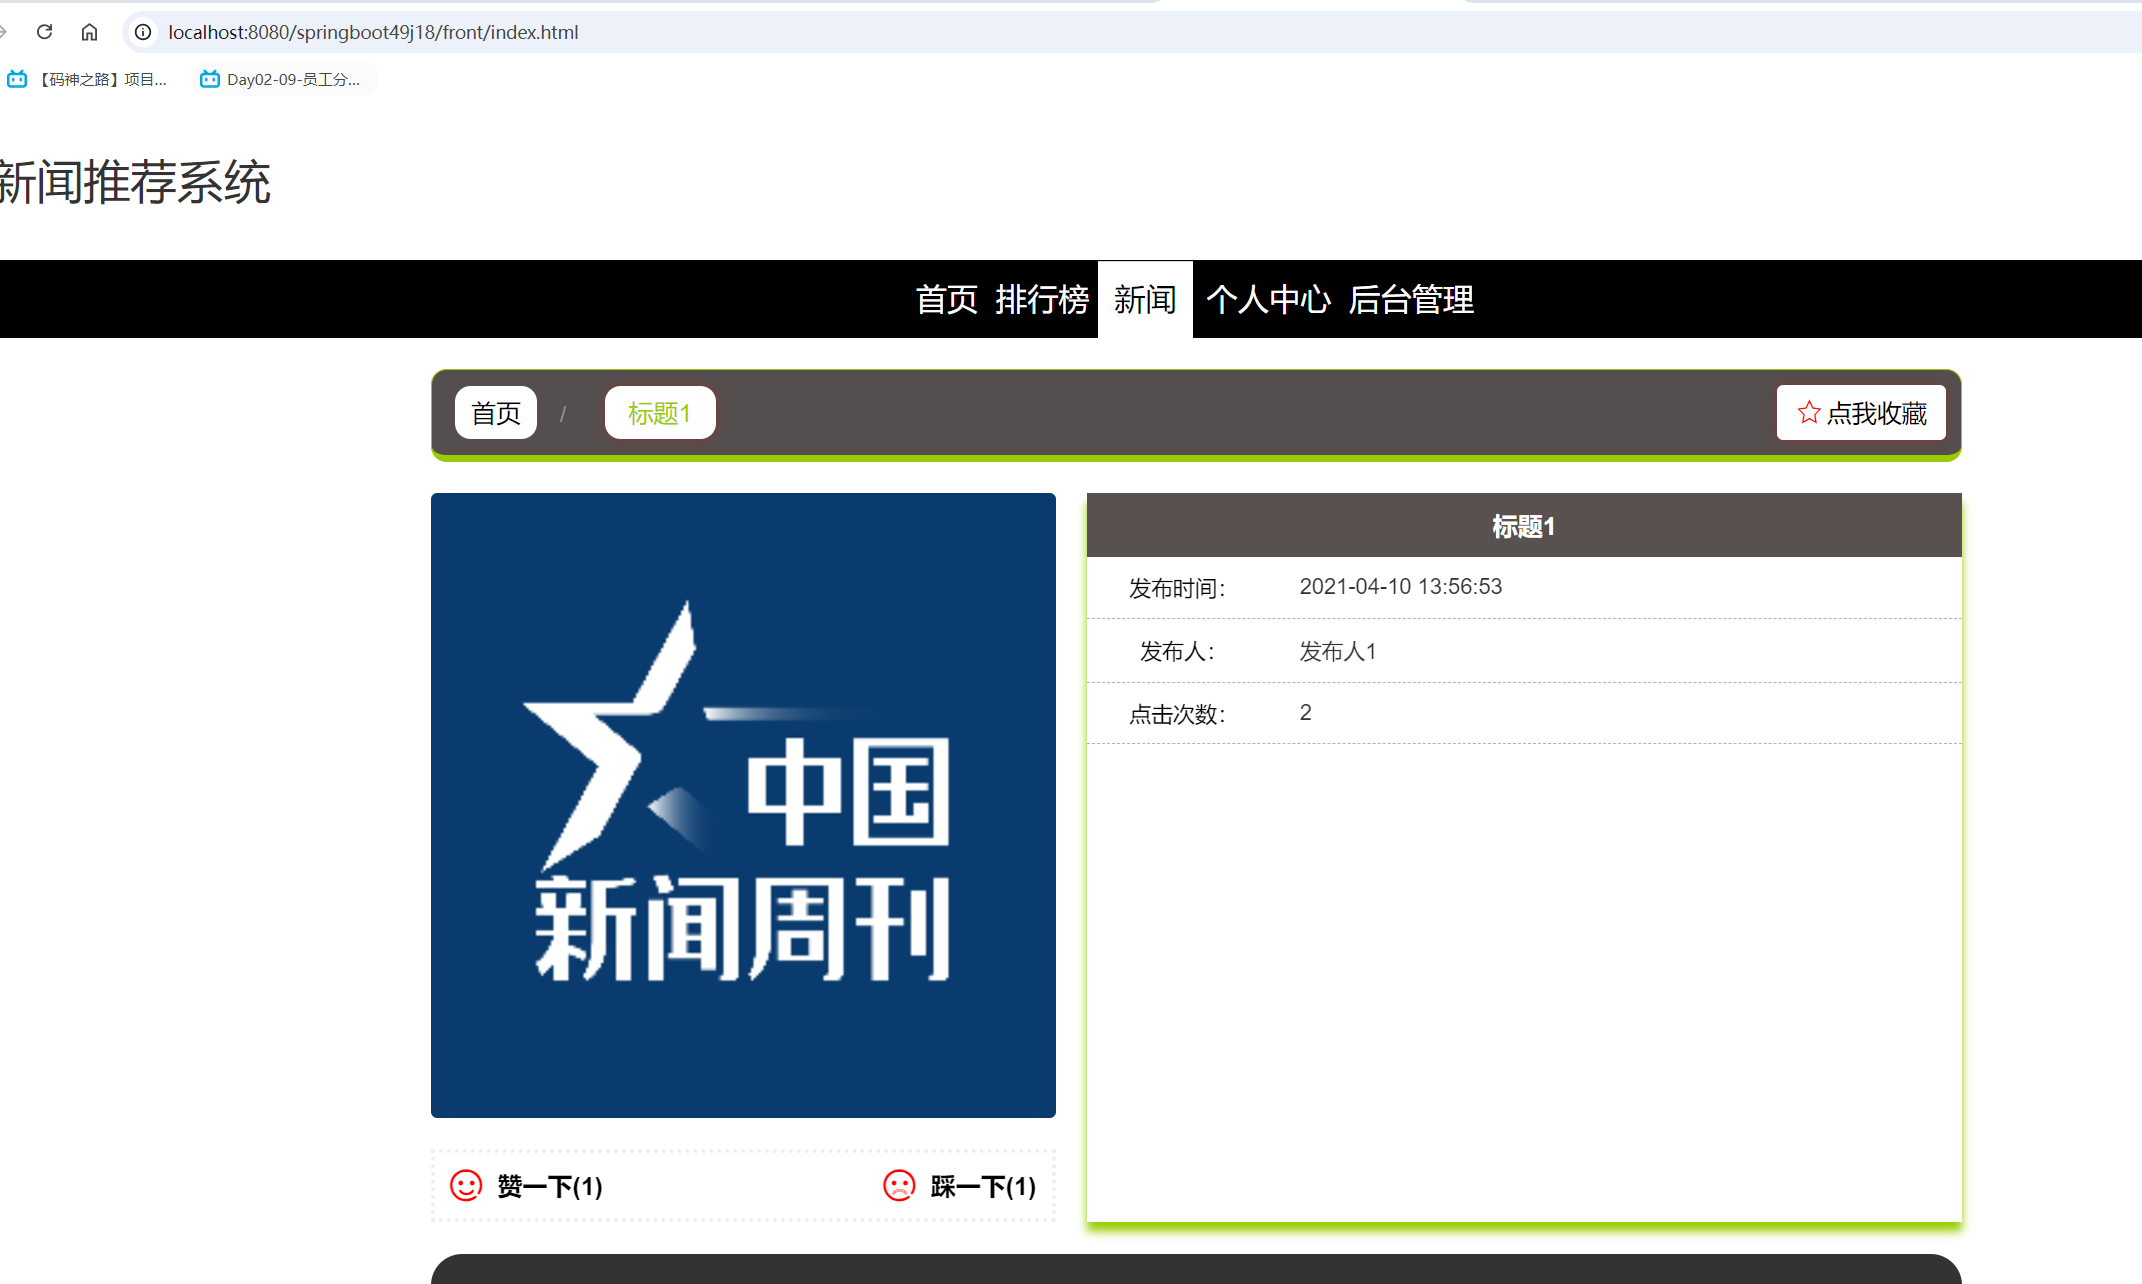Open the 个人中心 menu item

(x=1267, y=299)
